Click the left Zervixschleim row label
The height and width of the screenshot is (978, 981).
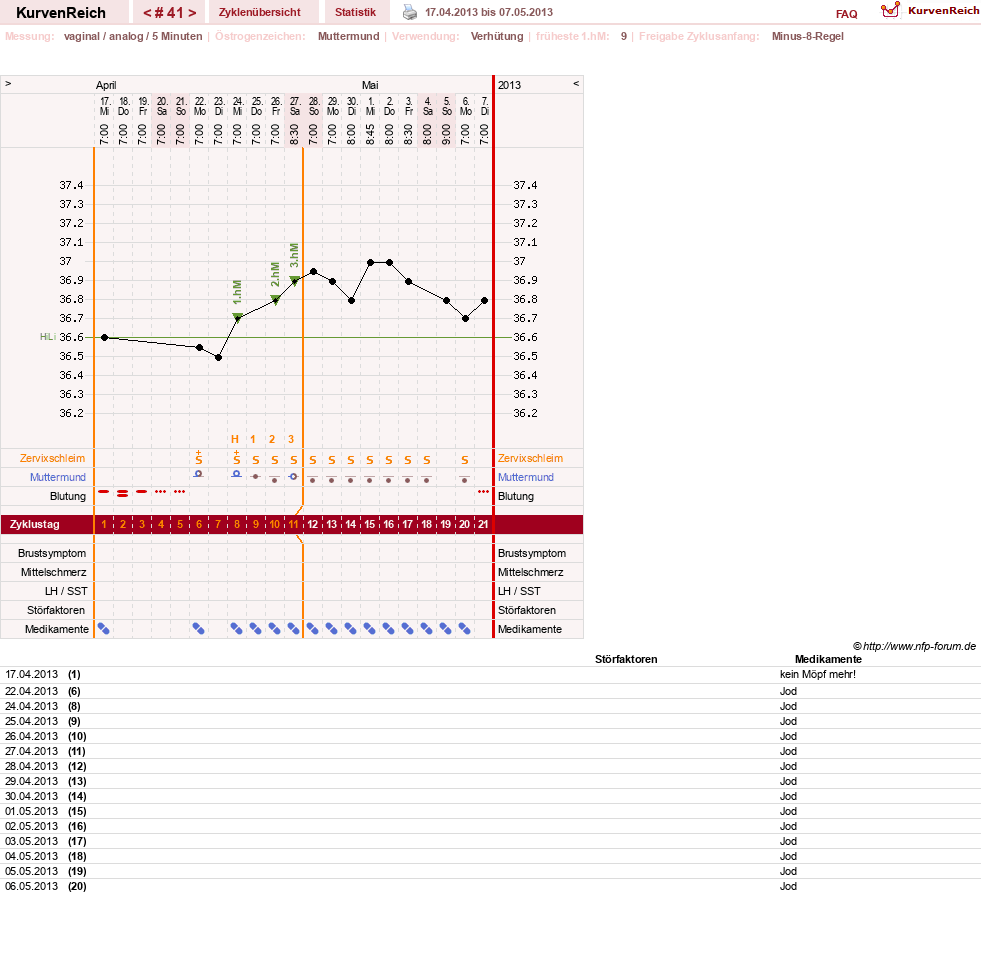[53, 458]
